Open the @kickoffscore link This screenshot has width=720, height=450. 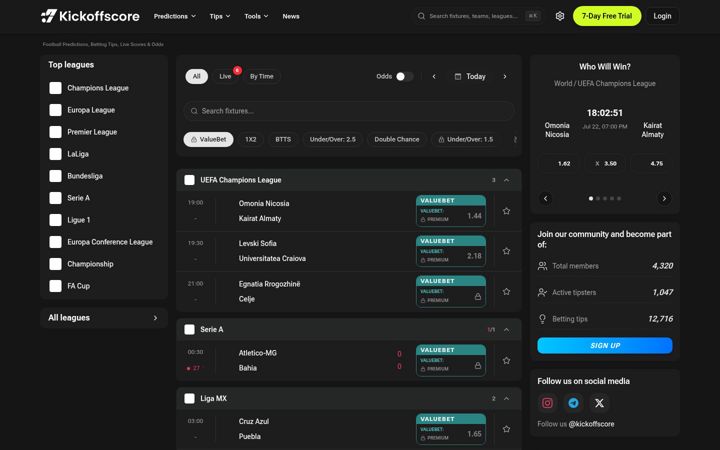(x=591, y=424)
